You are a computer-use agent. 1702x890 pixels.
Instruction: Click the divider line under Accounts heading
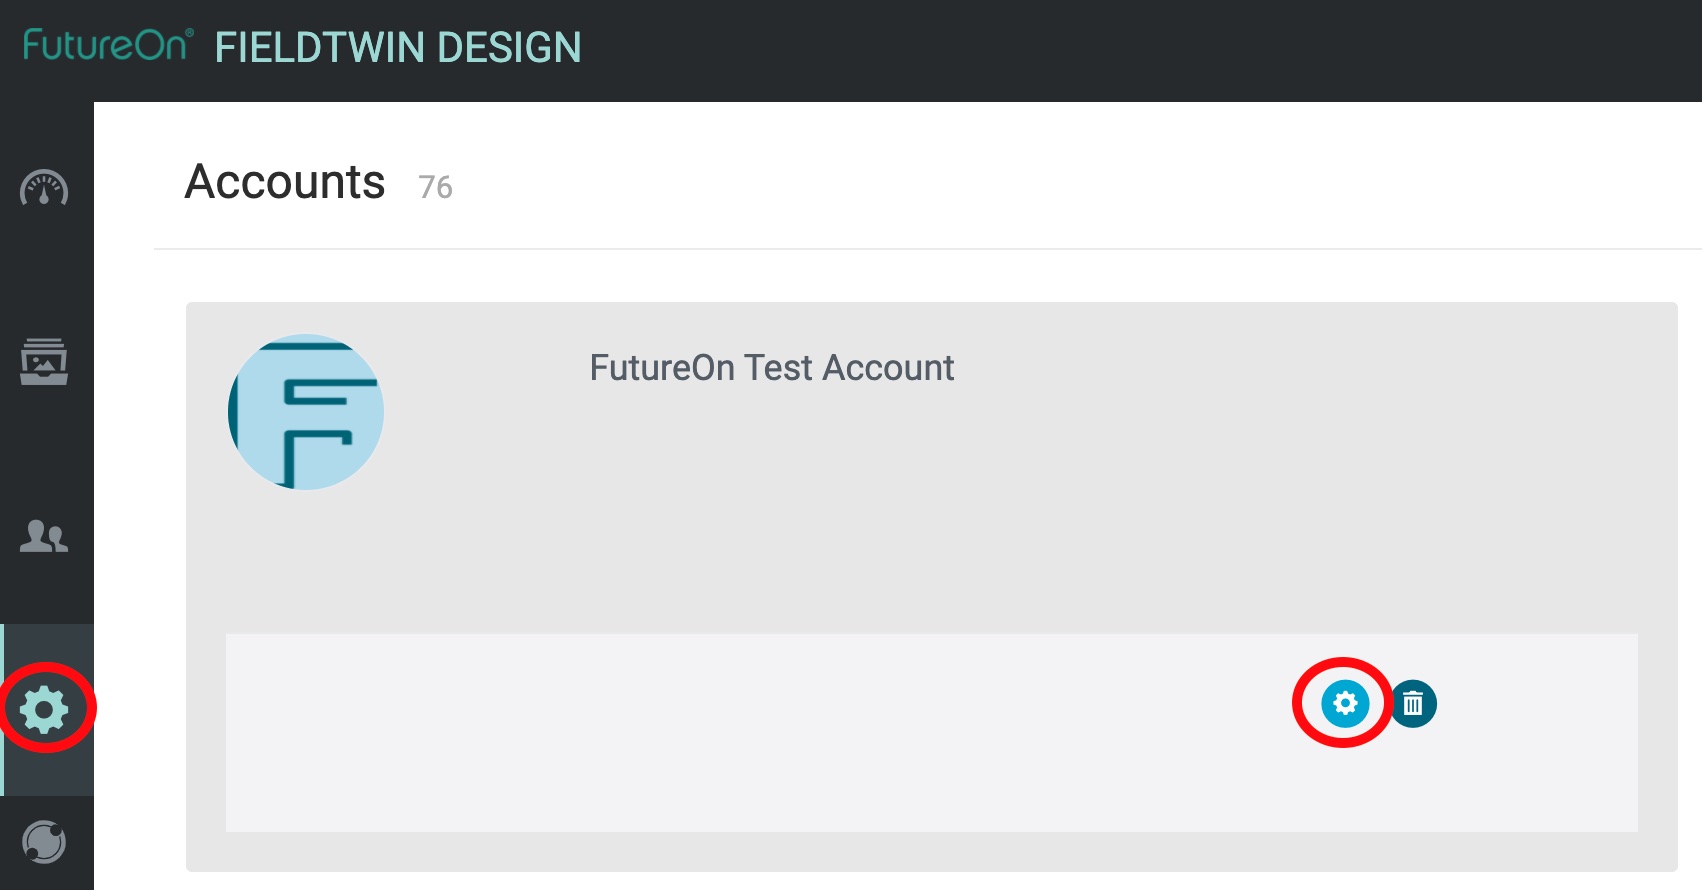[x=928, y=249]
